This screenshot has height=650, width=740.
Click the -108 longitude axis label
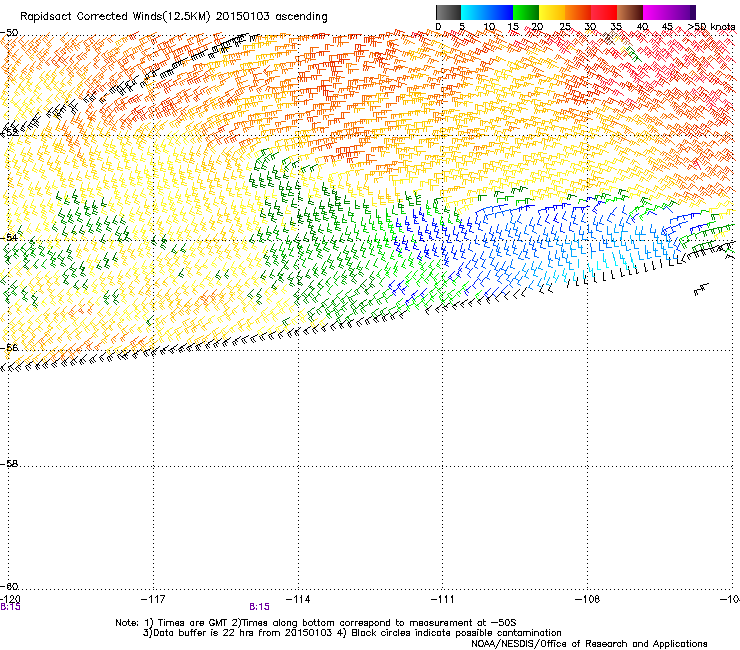[588, 599]
